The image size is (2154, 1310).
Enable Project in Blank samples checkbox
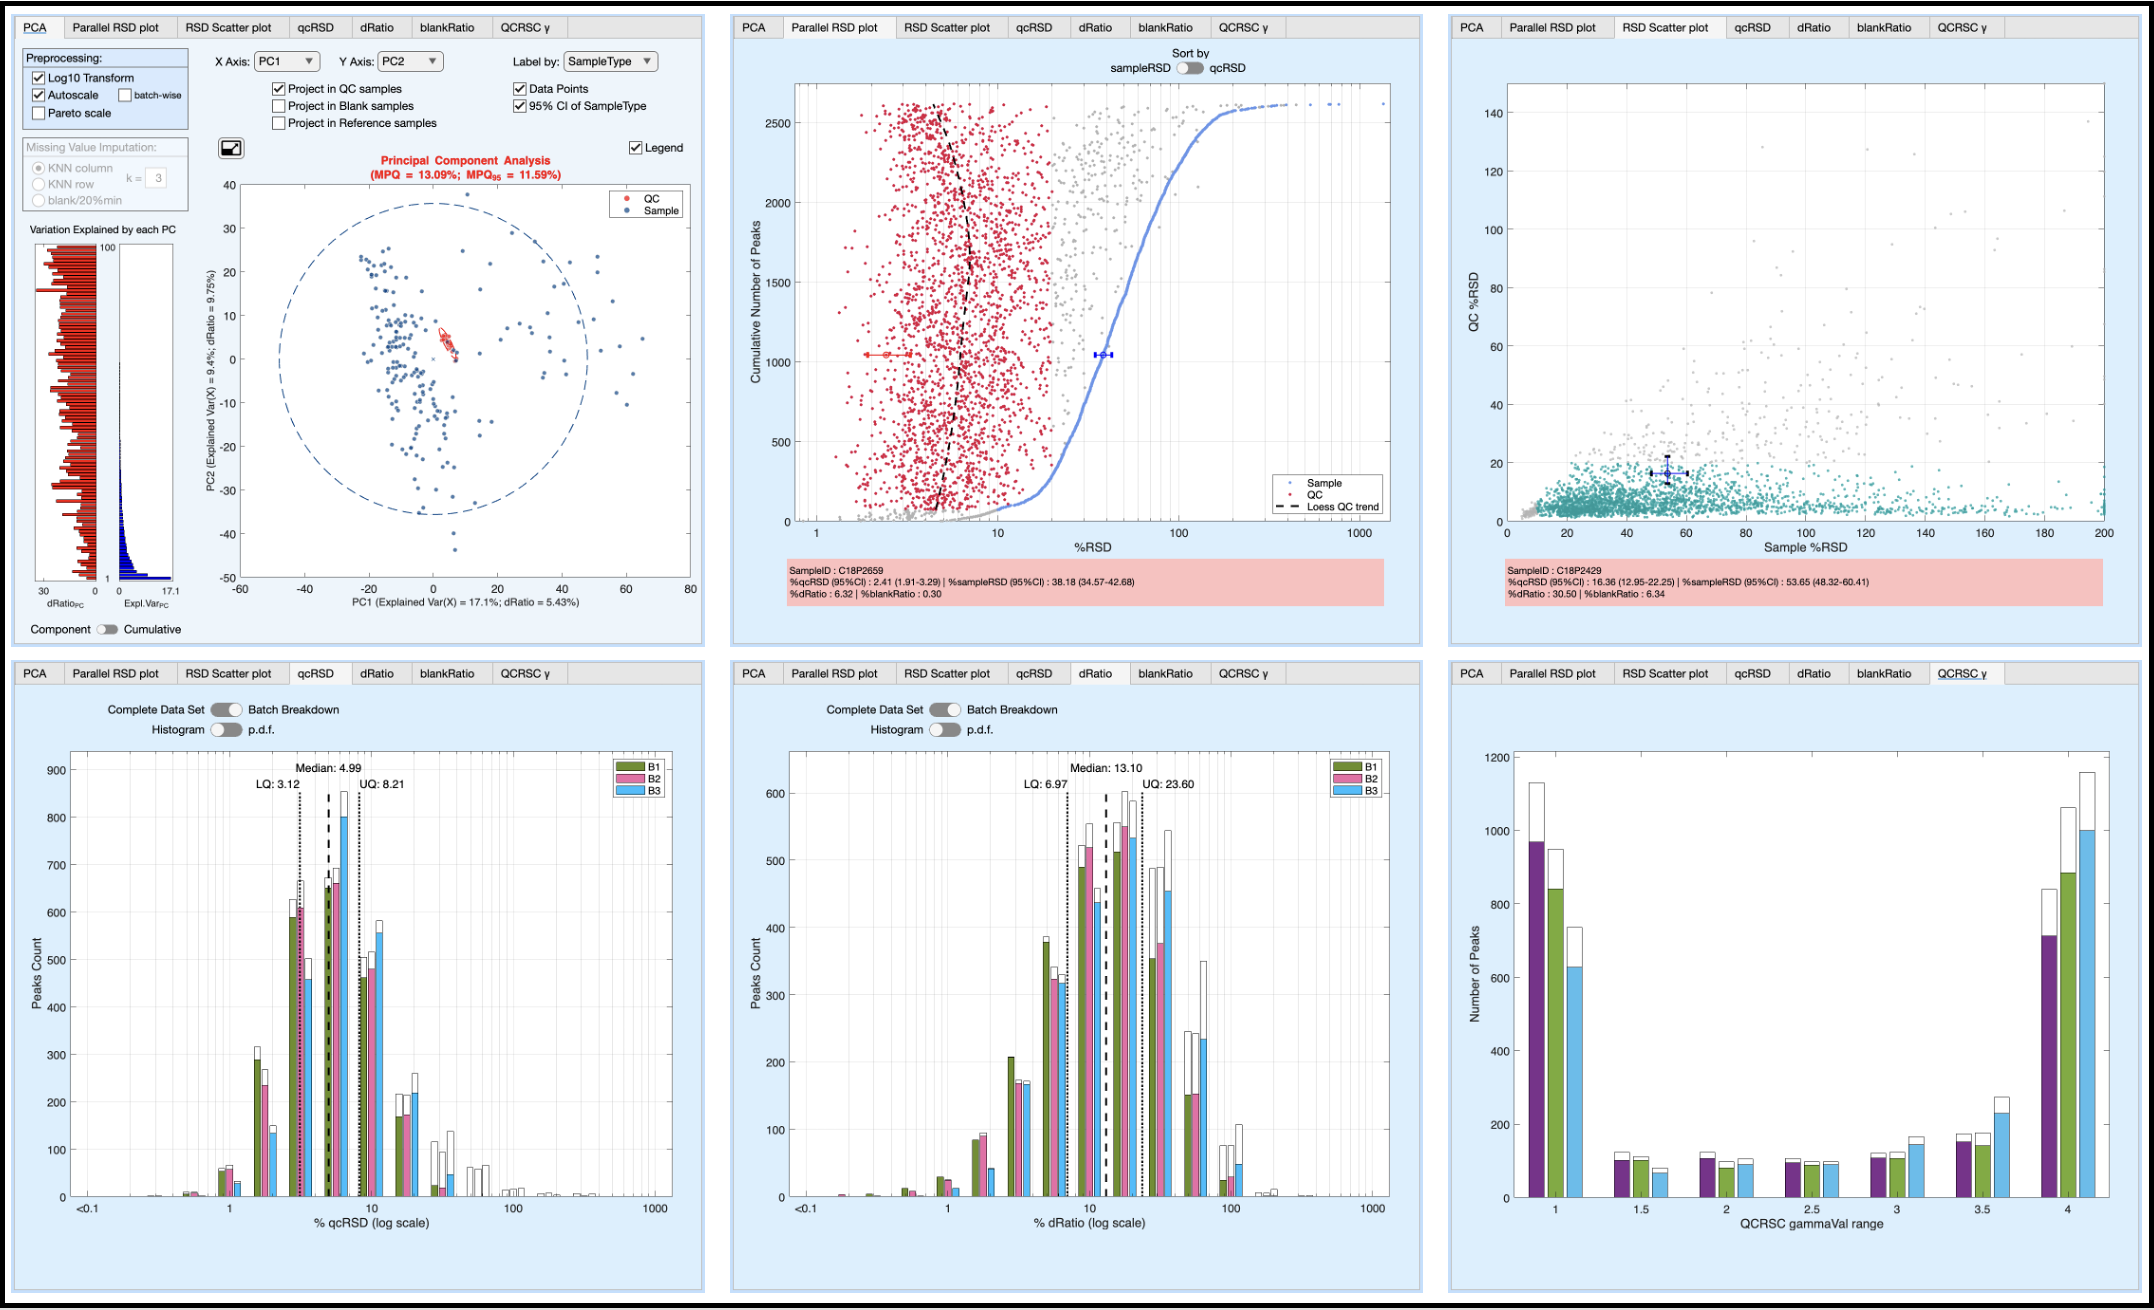pyautogui.click(x=279, y=106)
